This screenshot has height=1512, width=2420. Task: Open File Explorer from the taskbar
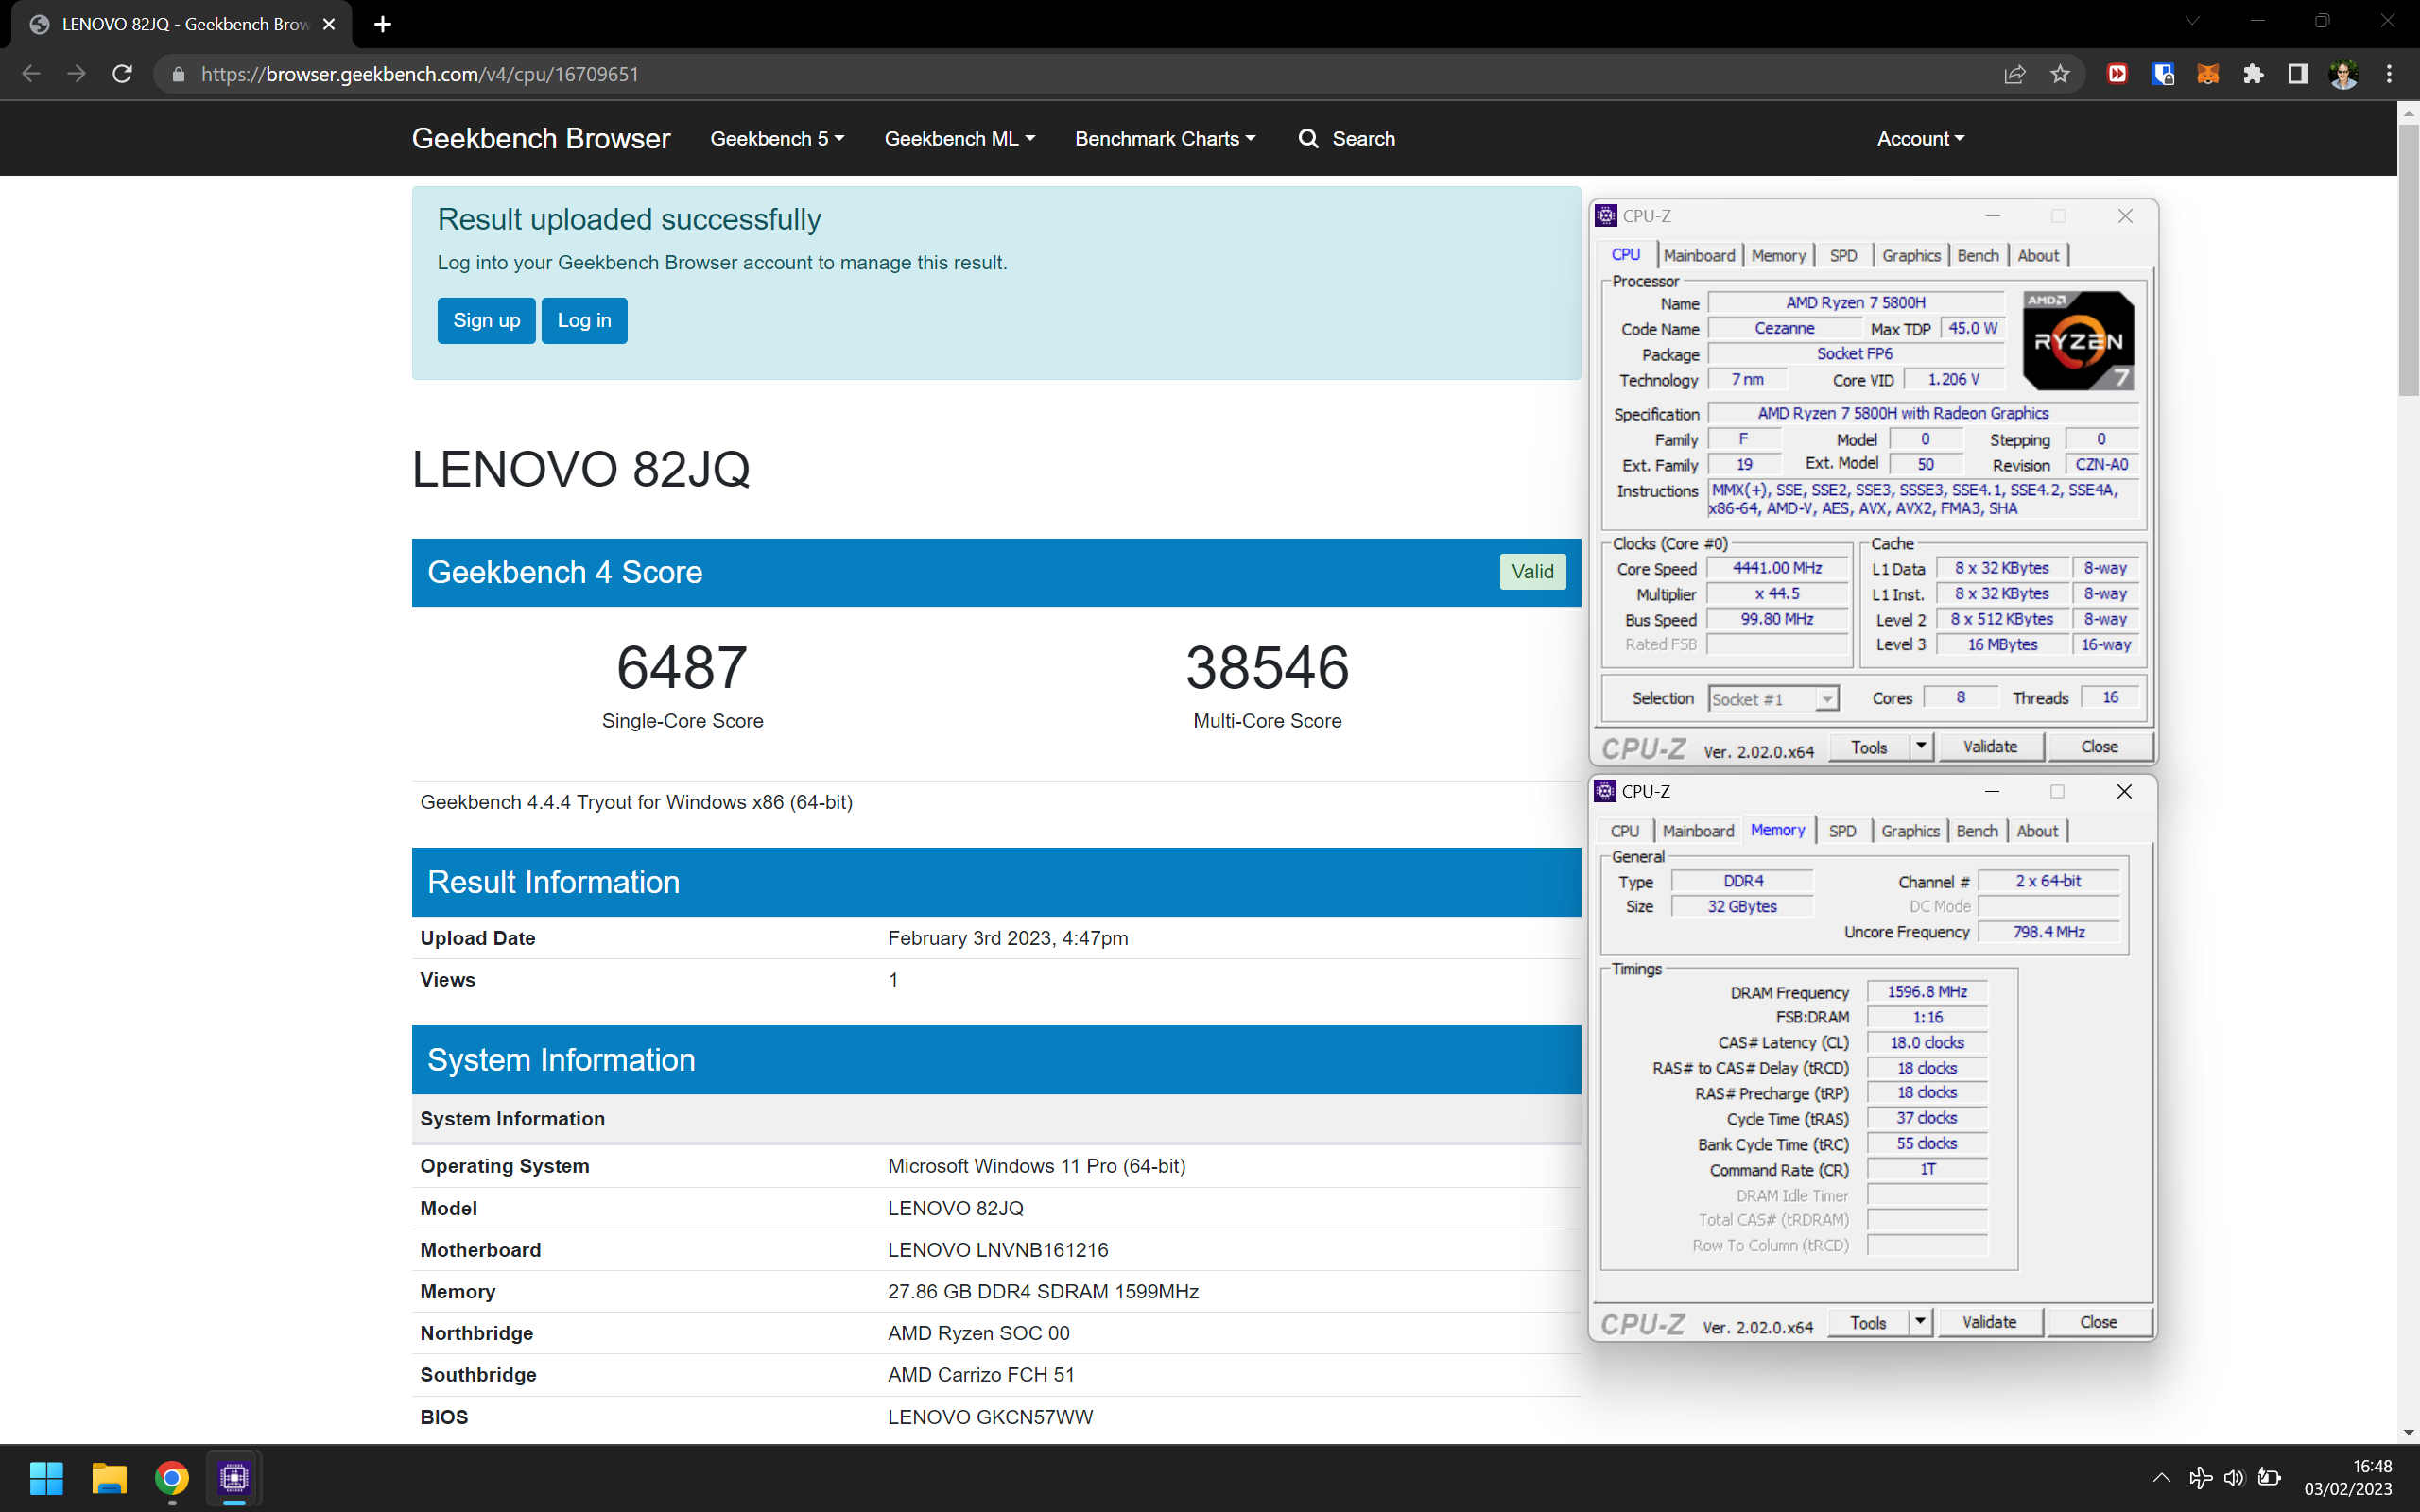pos(109,1478)
